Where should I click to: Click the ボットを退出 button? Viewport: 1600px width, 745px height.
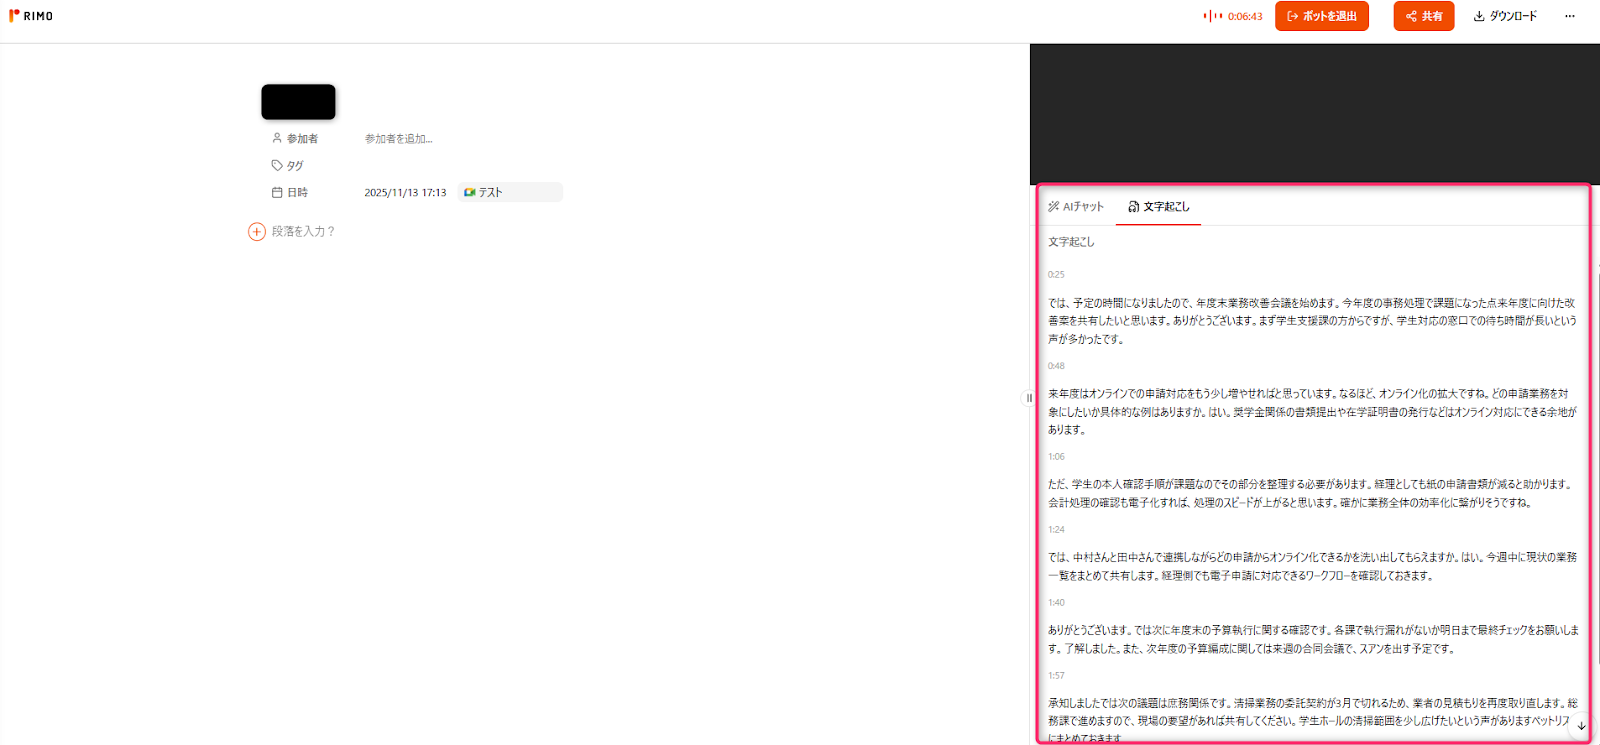tap(1322, 16)
